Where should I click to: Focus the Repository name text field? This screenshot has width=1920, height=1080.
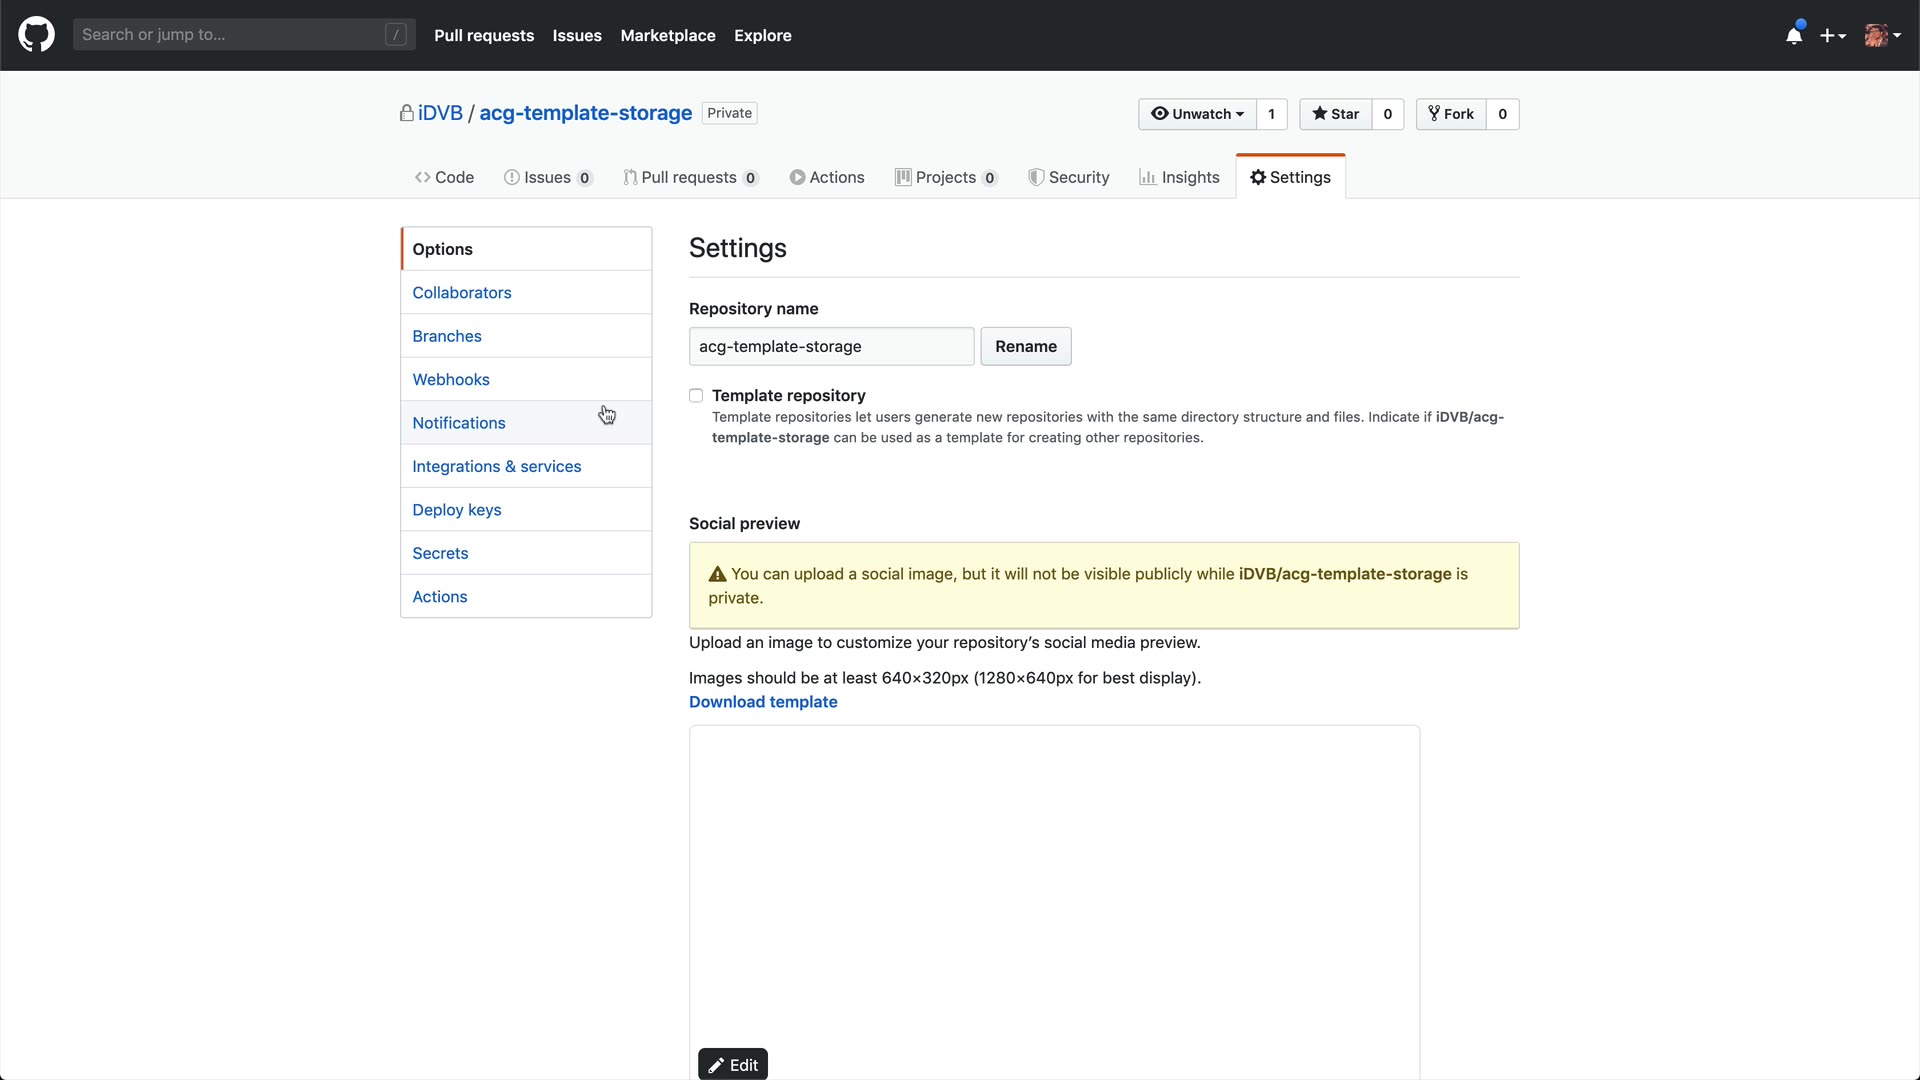(x=830, y=347)
